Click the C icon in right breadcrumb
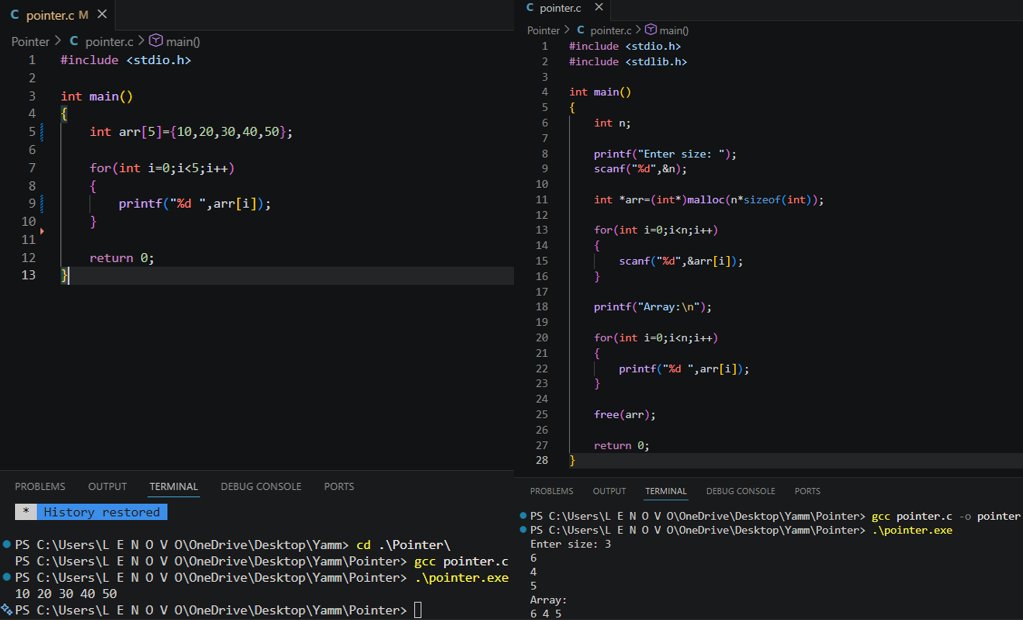This screenshot has width=1023, height=620. click(580, 29)
